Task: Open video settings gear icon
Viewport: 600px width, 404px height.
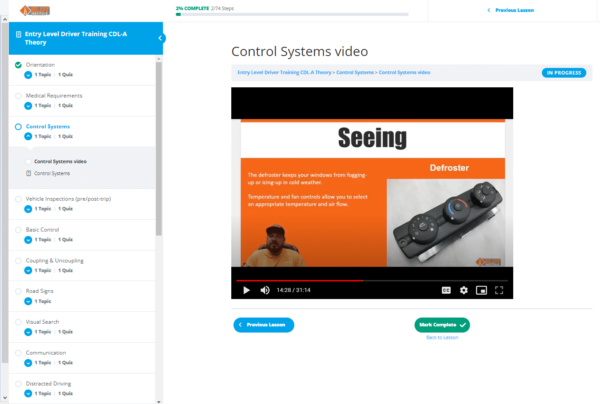Action: pyautogui.click(x=464, y=290)
